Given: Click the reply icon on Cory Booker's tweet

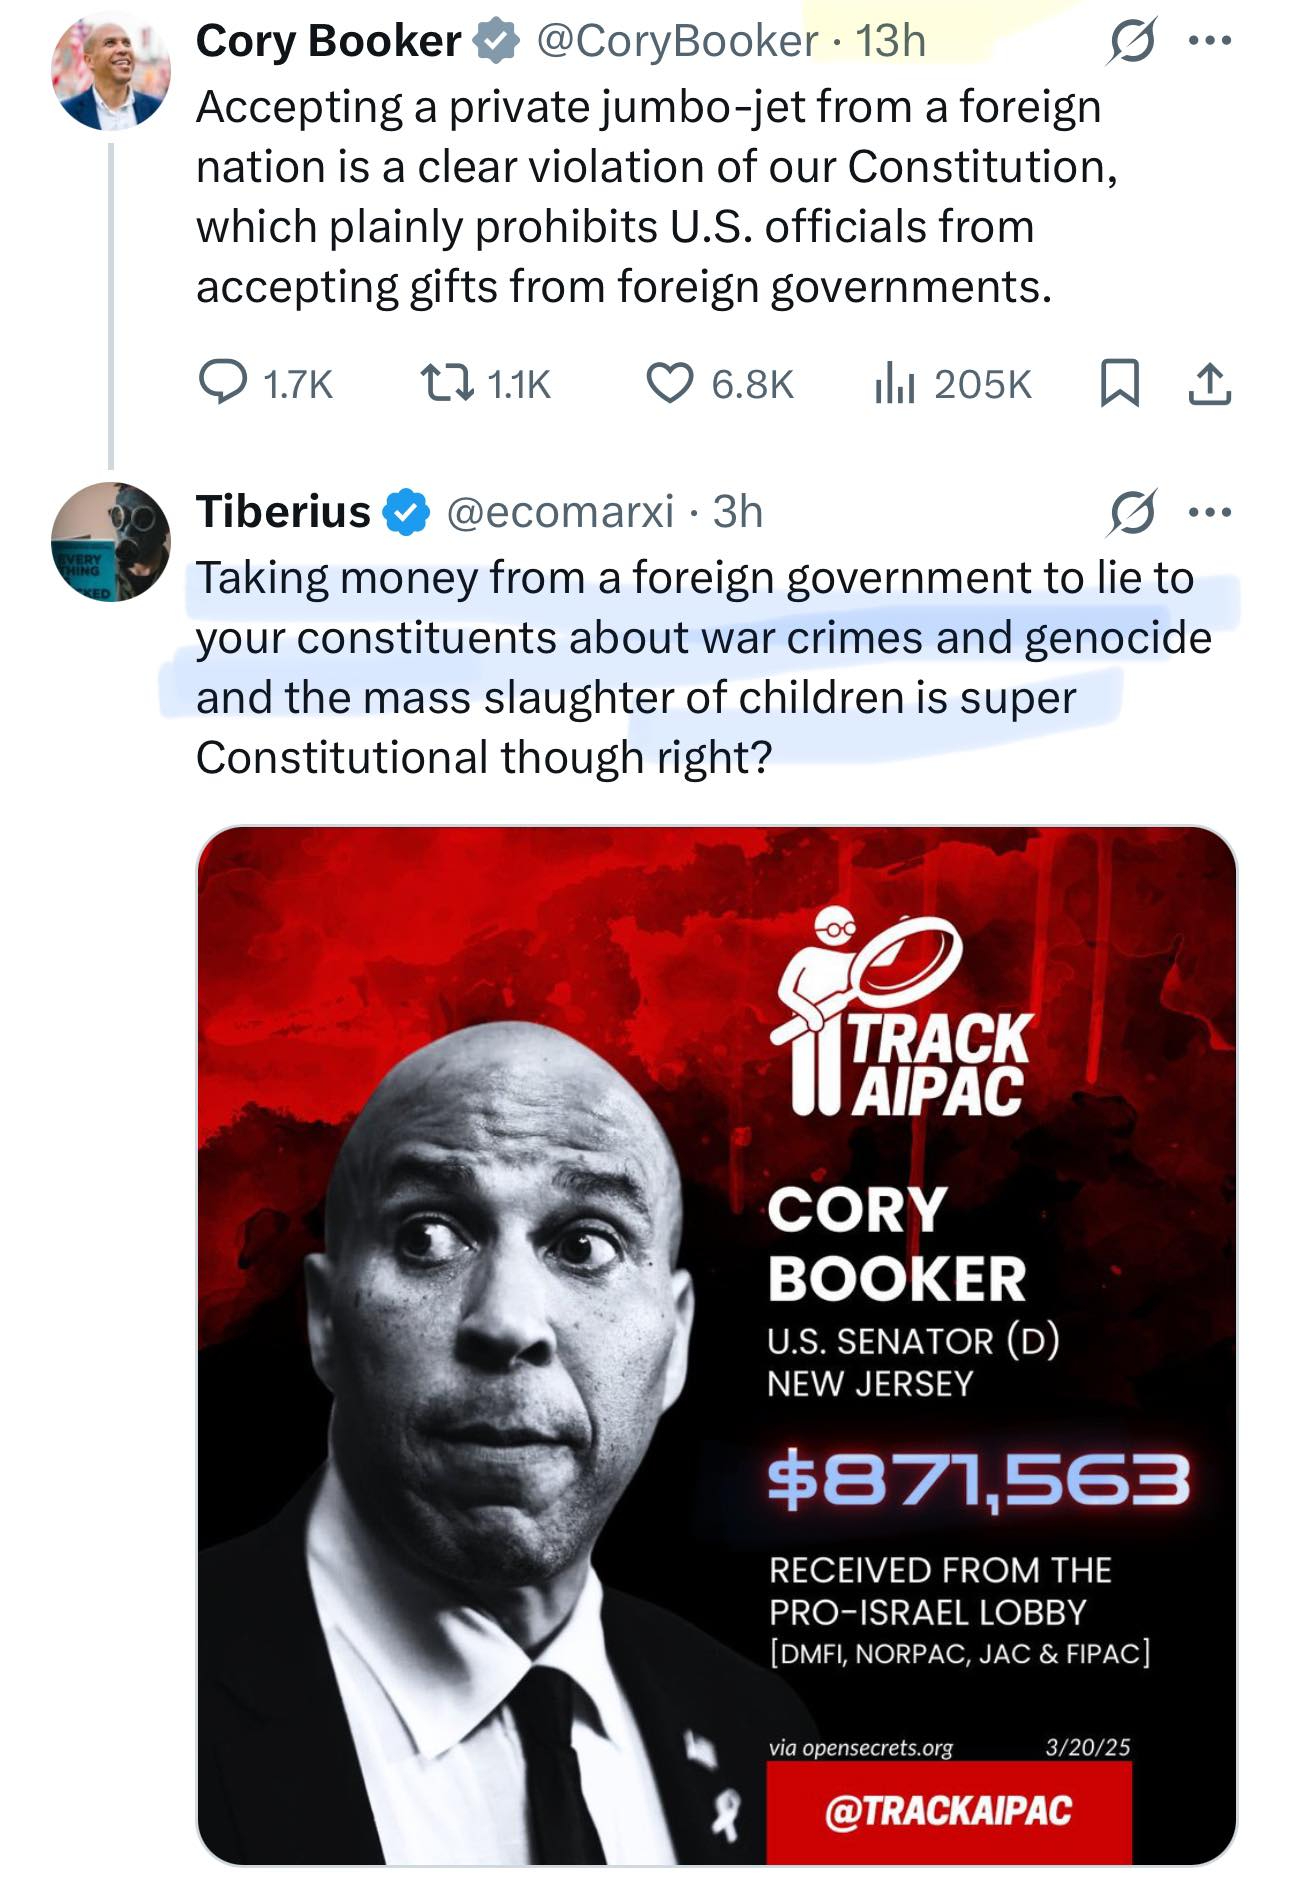Looking at the screenshot, I should 223,383.
